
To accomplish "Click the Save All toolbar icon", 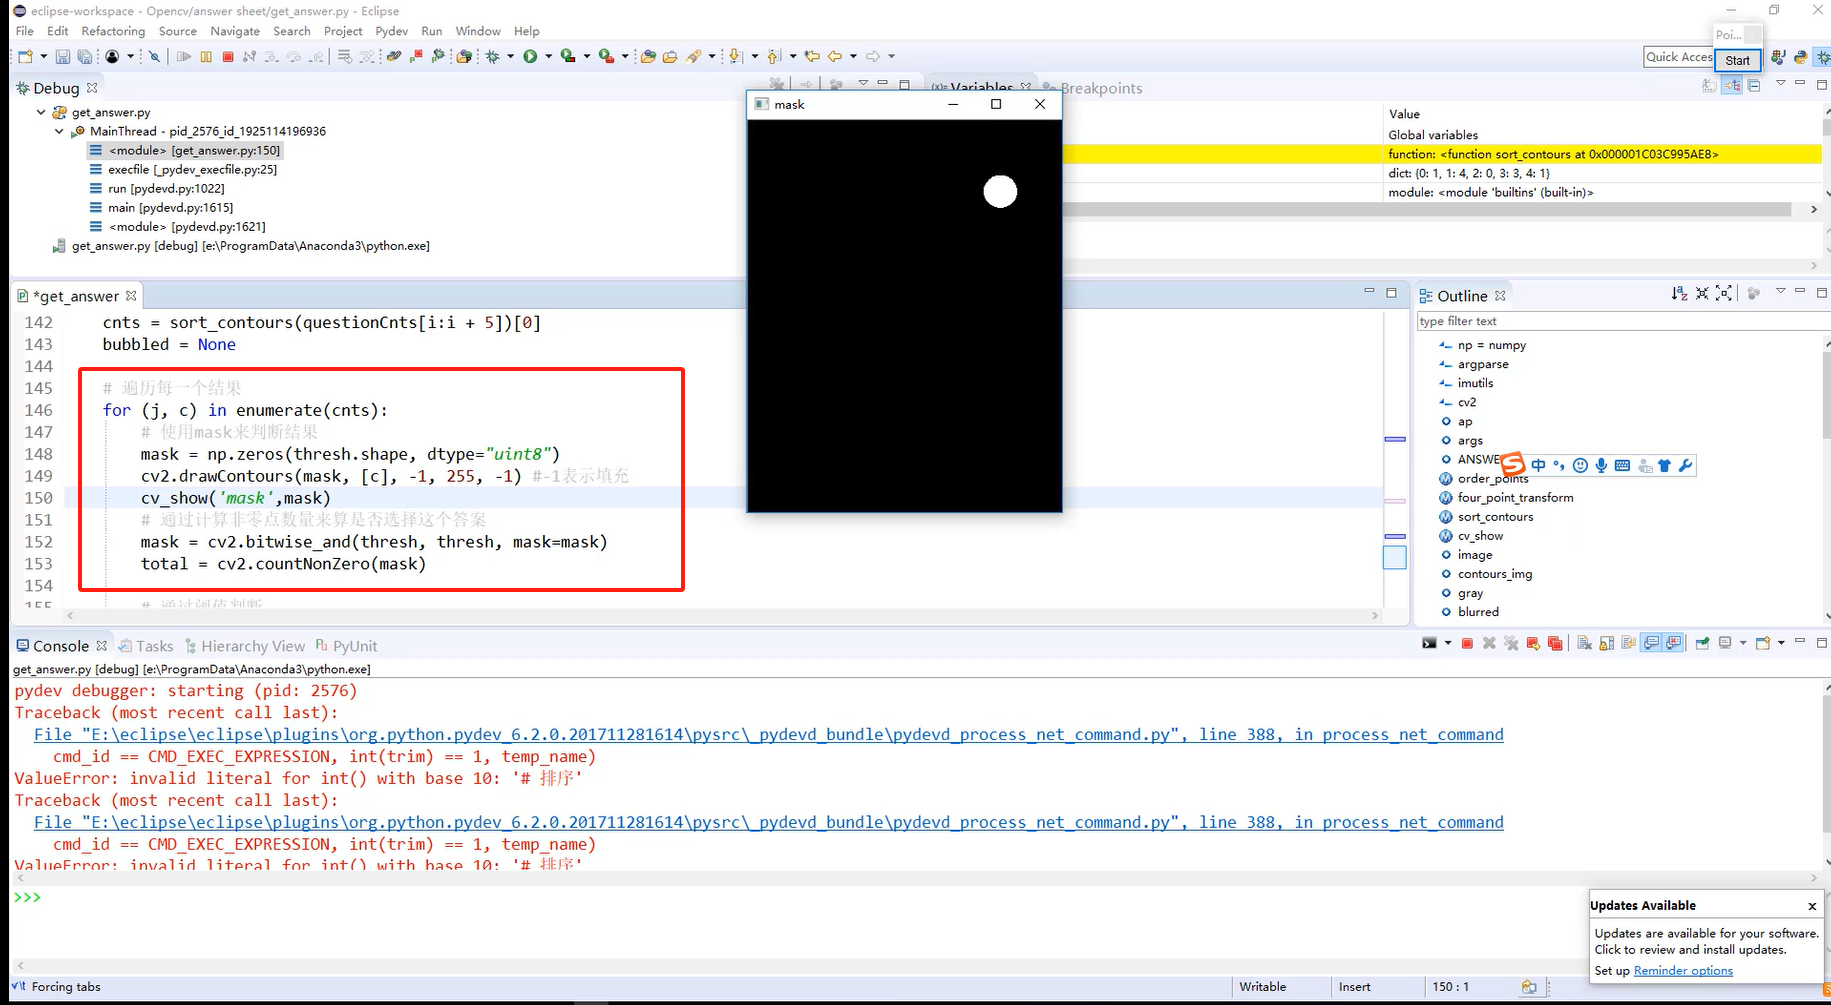I will pyautogui.click(x=85, y=56).
